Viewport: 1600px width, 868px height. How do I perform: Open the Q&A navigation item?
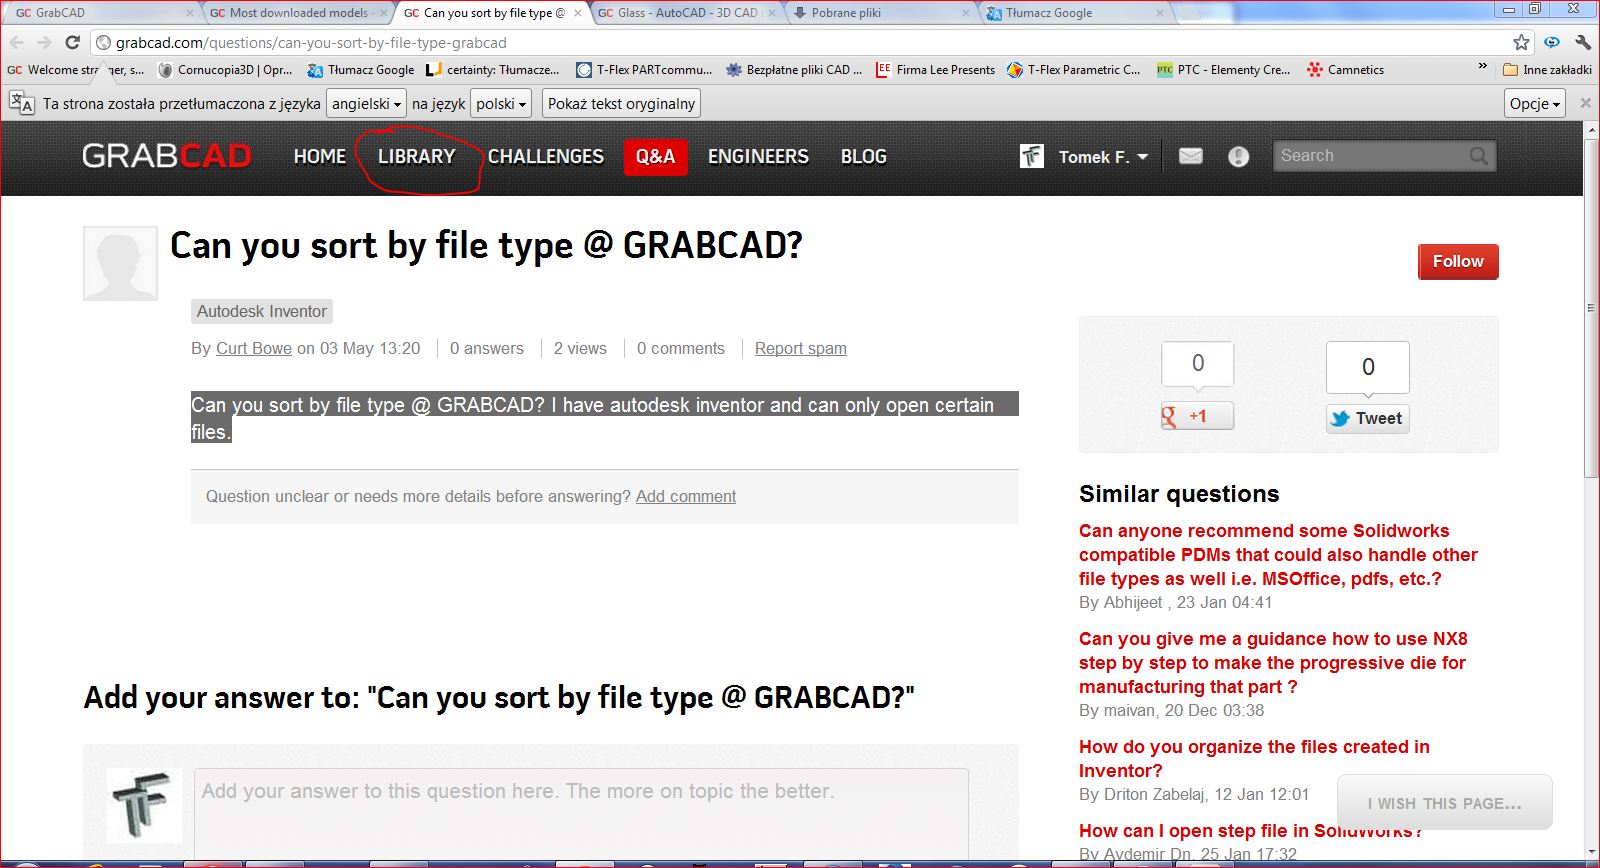click(x=655, y=157)
